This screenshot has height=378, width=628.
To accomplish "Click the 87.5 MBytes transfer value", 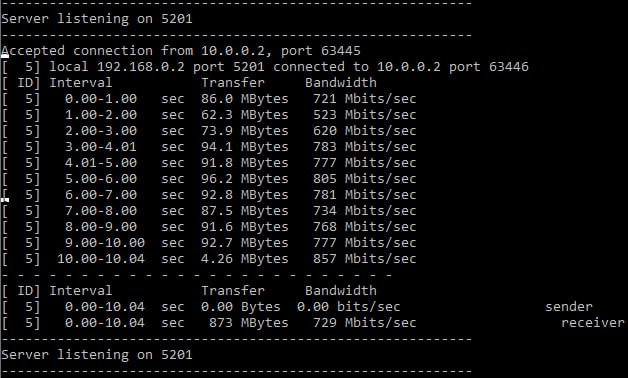I will 245,211.
